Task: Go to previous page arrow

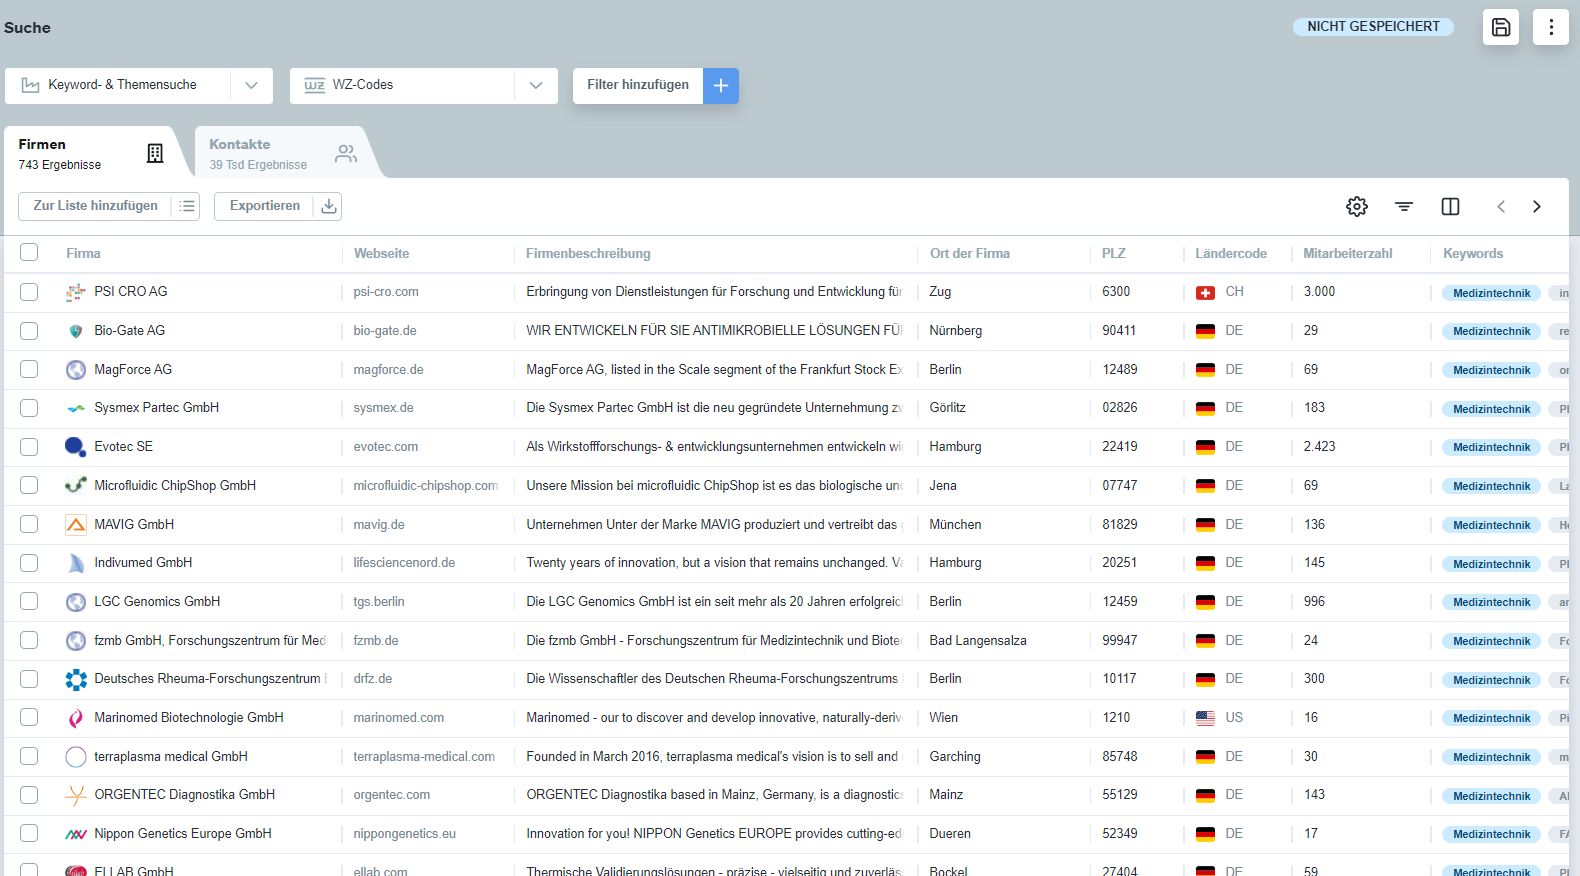Action: (1501, 206)
